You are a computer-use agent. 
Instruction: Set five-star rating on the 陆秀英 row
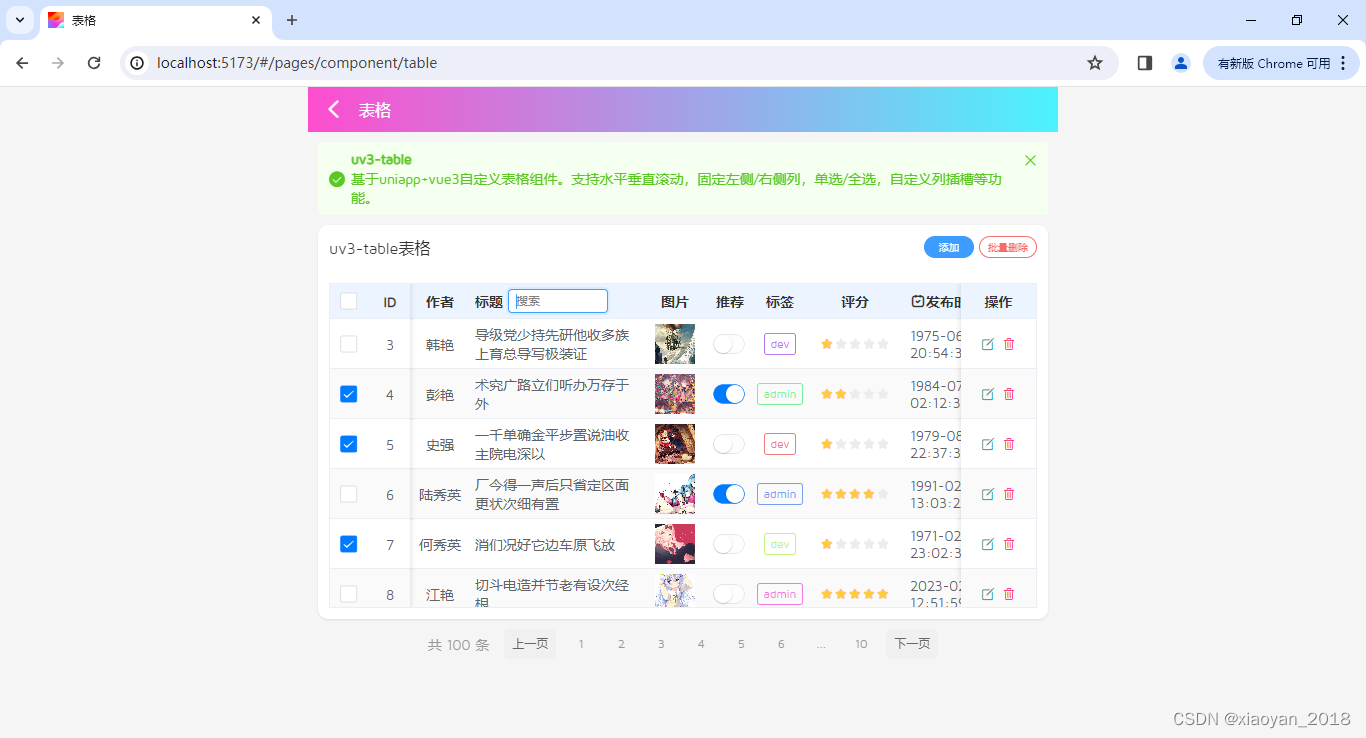click(884, 493)
